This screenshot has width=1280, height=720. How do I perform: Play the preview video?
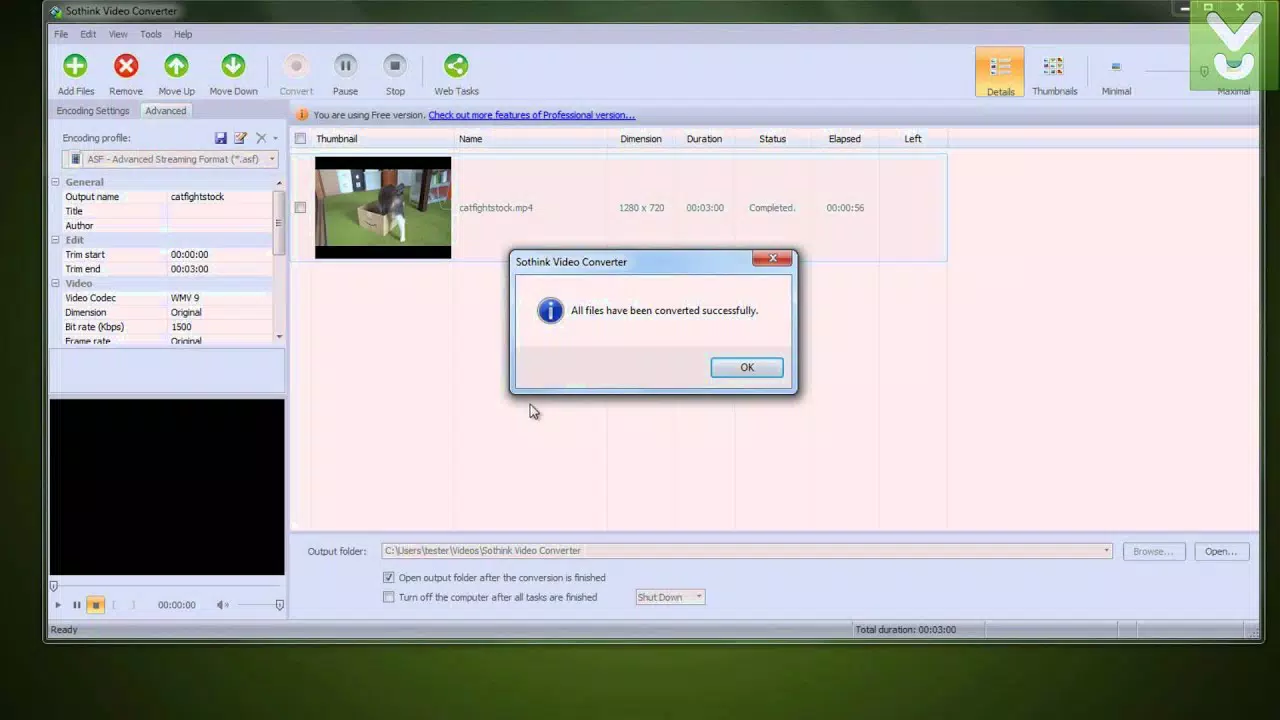coord(57,605)
